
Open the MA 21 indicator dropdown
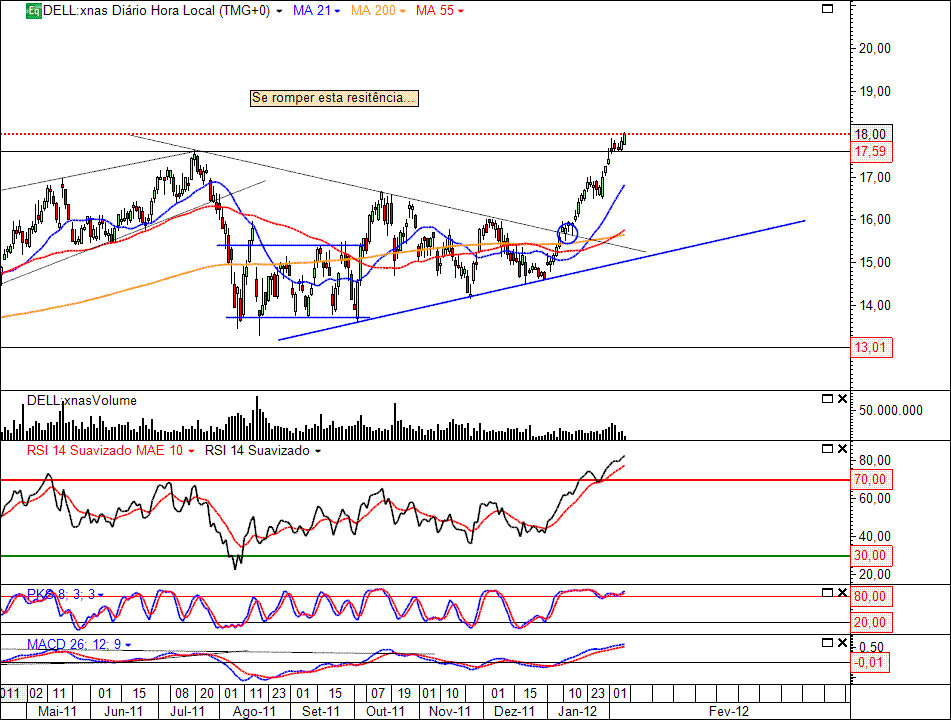337,12
